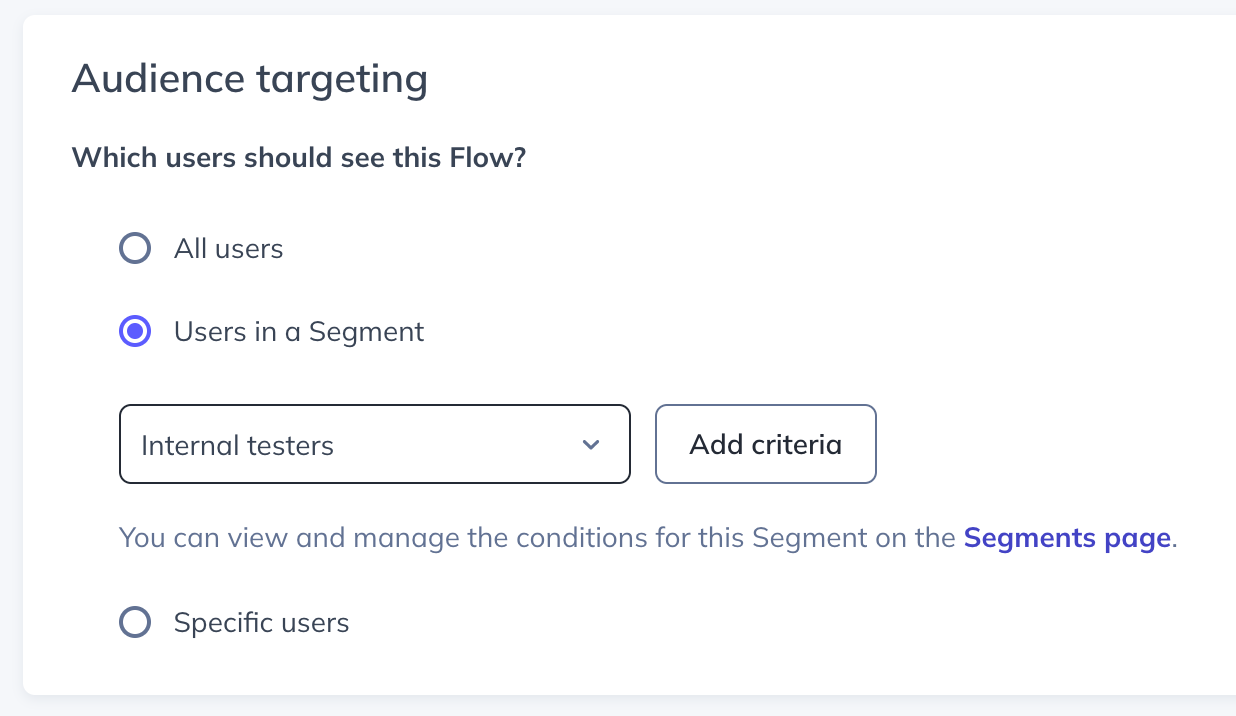Click the chevron arrow in segment dropdown

click(591, 444)
